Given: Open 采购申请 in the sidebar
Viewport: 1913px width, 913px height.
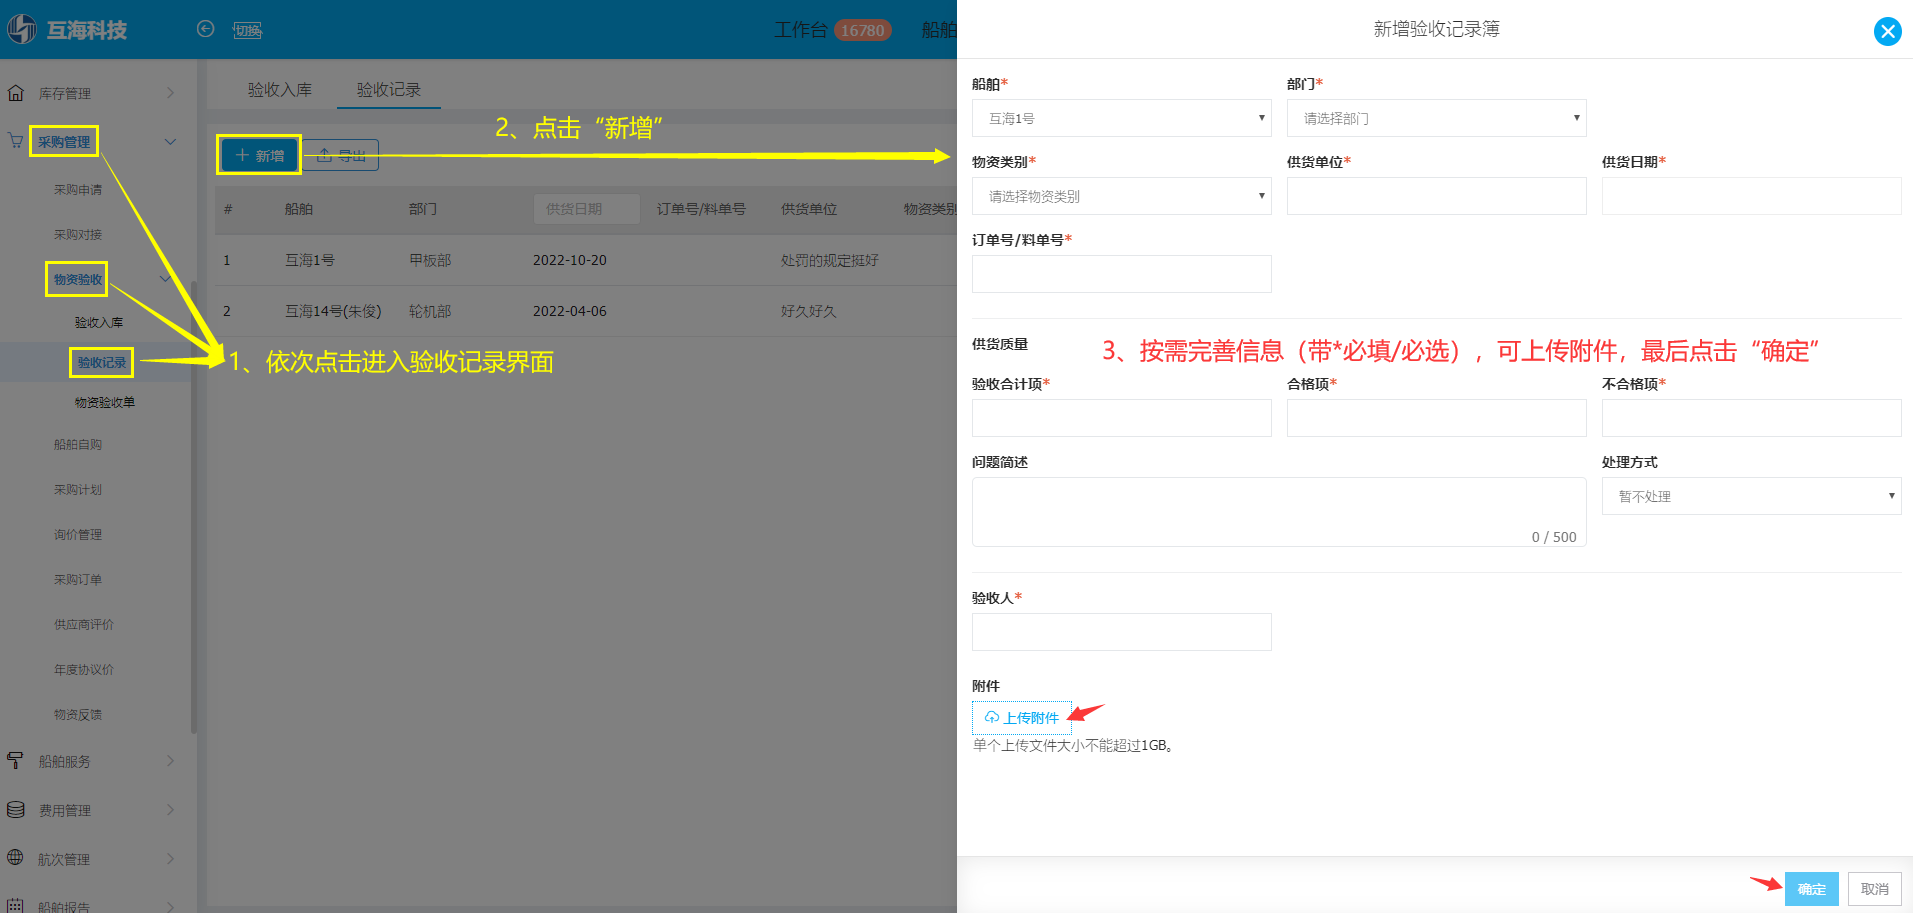Looking at the screenshot, I should 78,189.
